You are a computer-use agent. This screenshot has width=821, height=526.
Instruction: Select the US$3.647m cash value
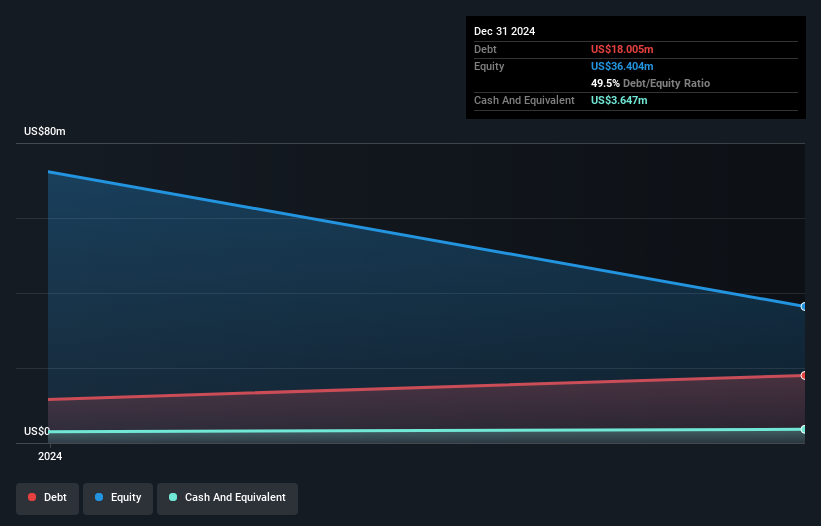pos(619,100)
